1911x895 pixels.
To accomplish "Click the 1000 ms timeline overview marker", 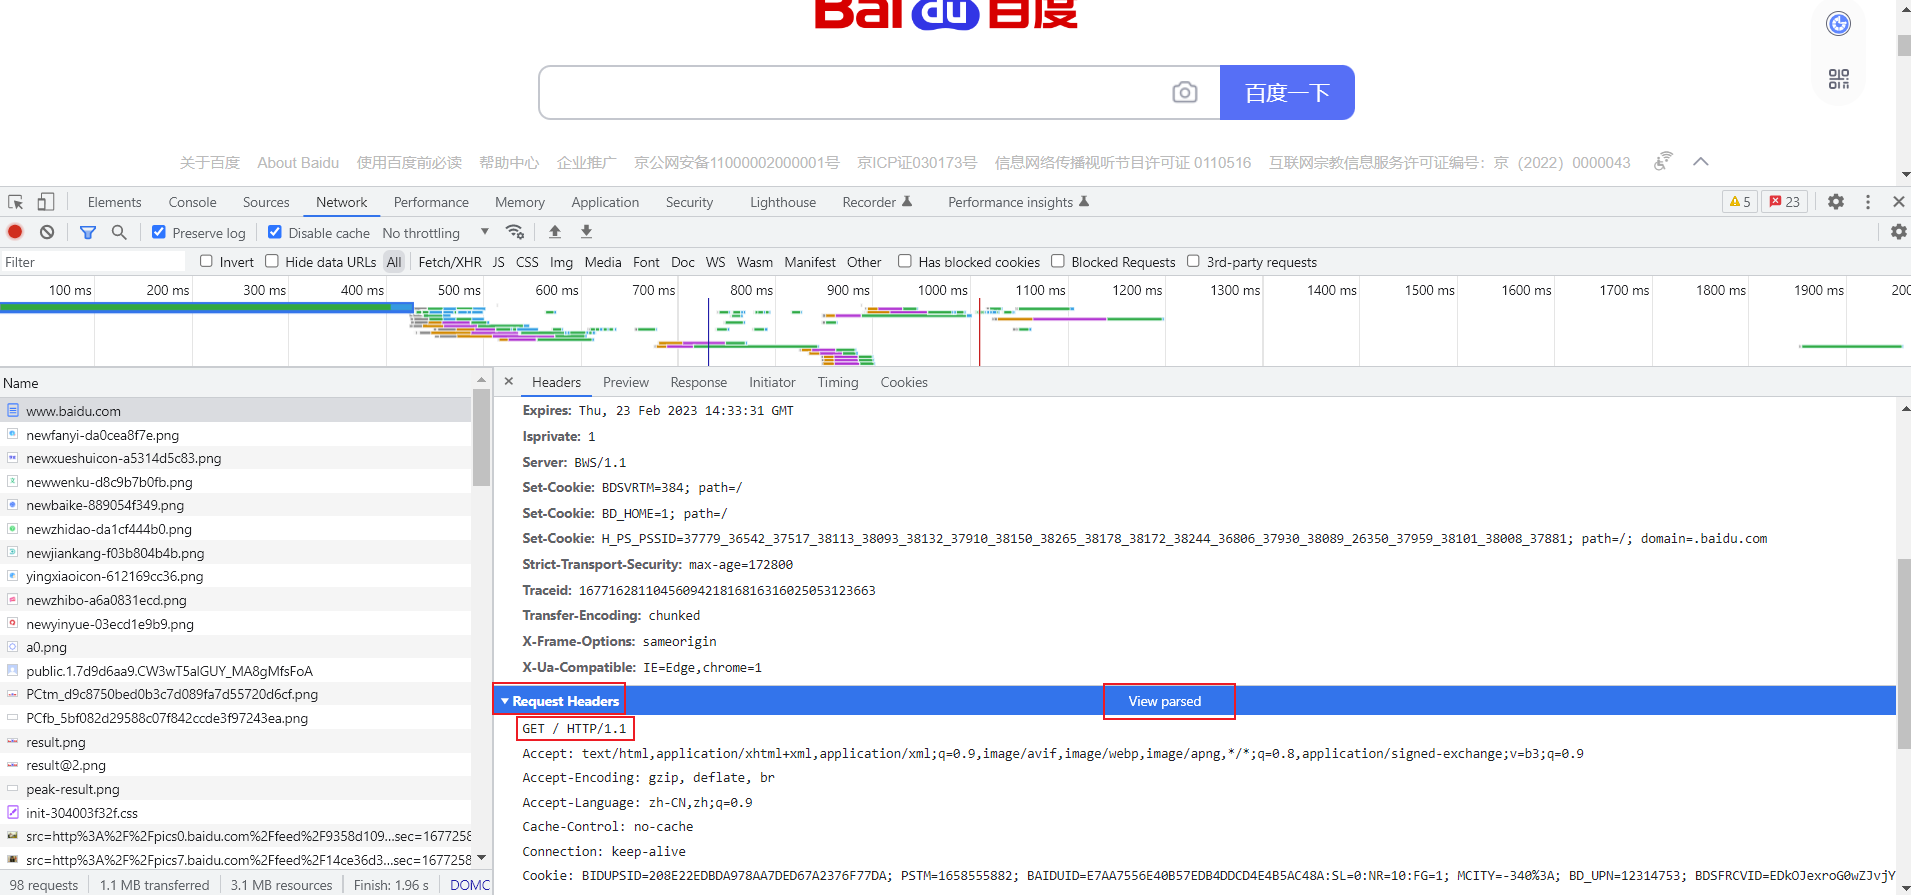I will [x=943, y=290].
